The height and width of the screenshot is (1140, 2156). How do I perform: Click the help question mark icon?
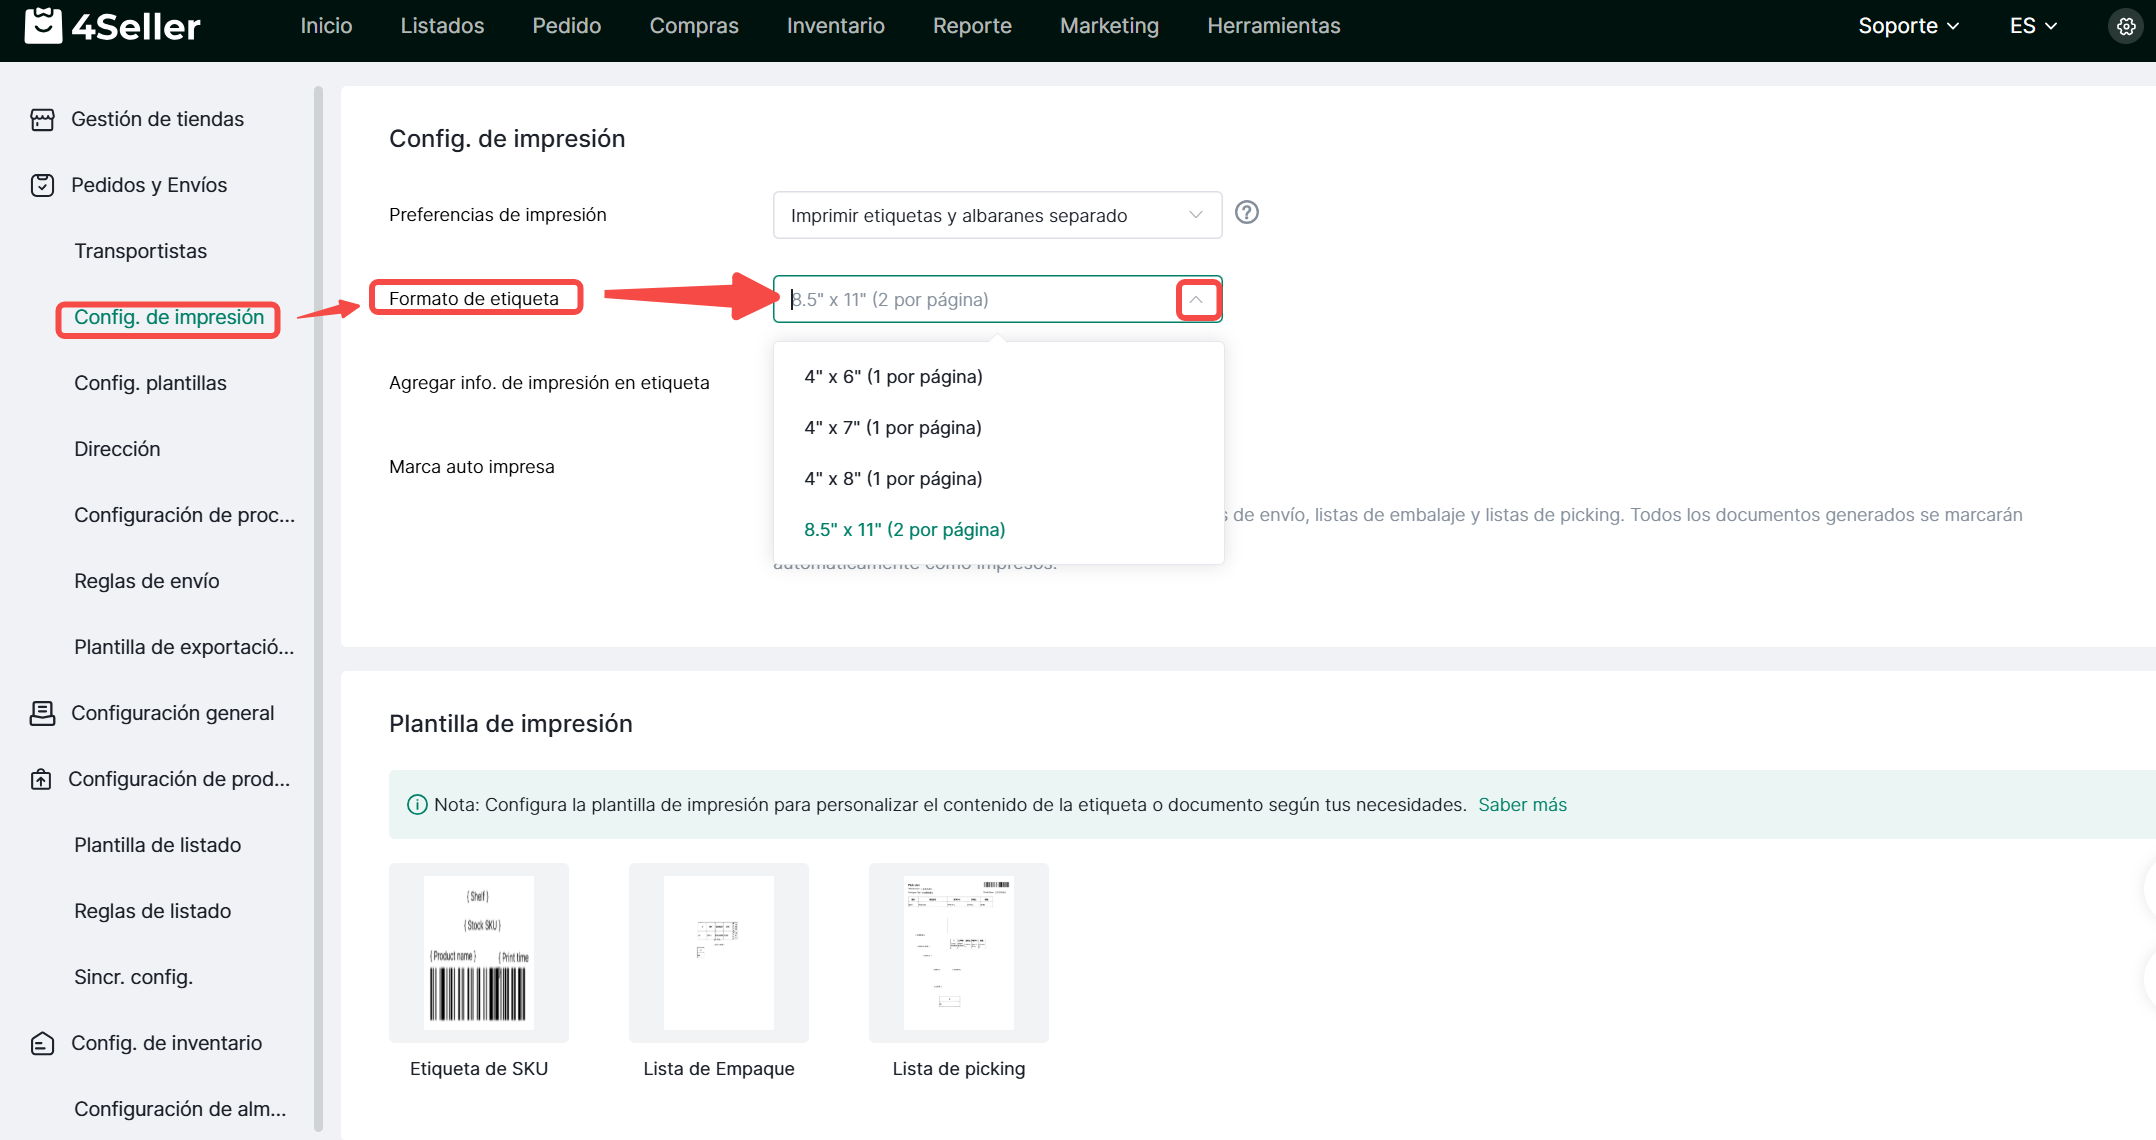pos(1246,212)
